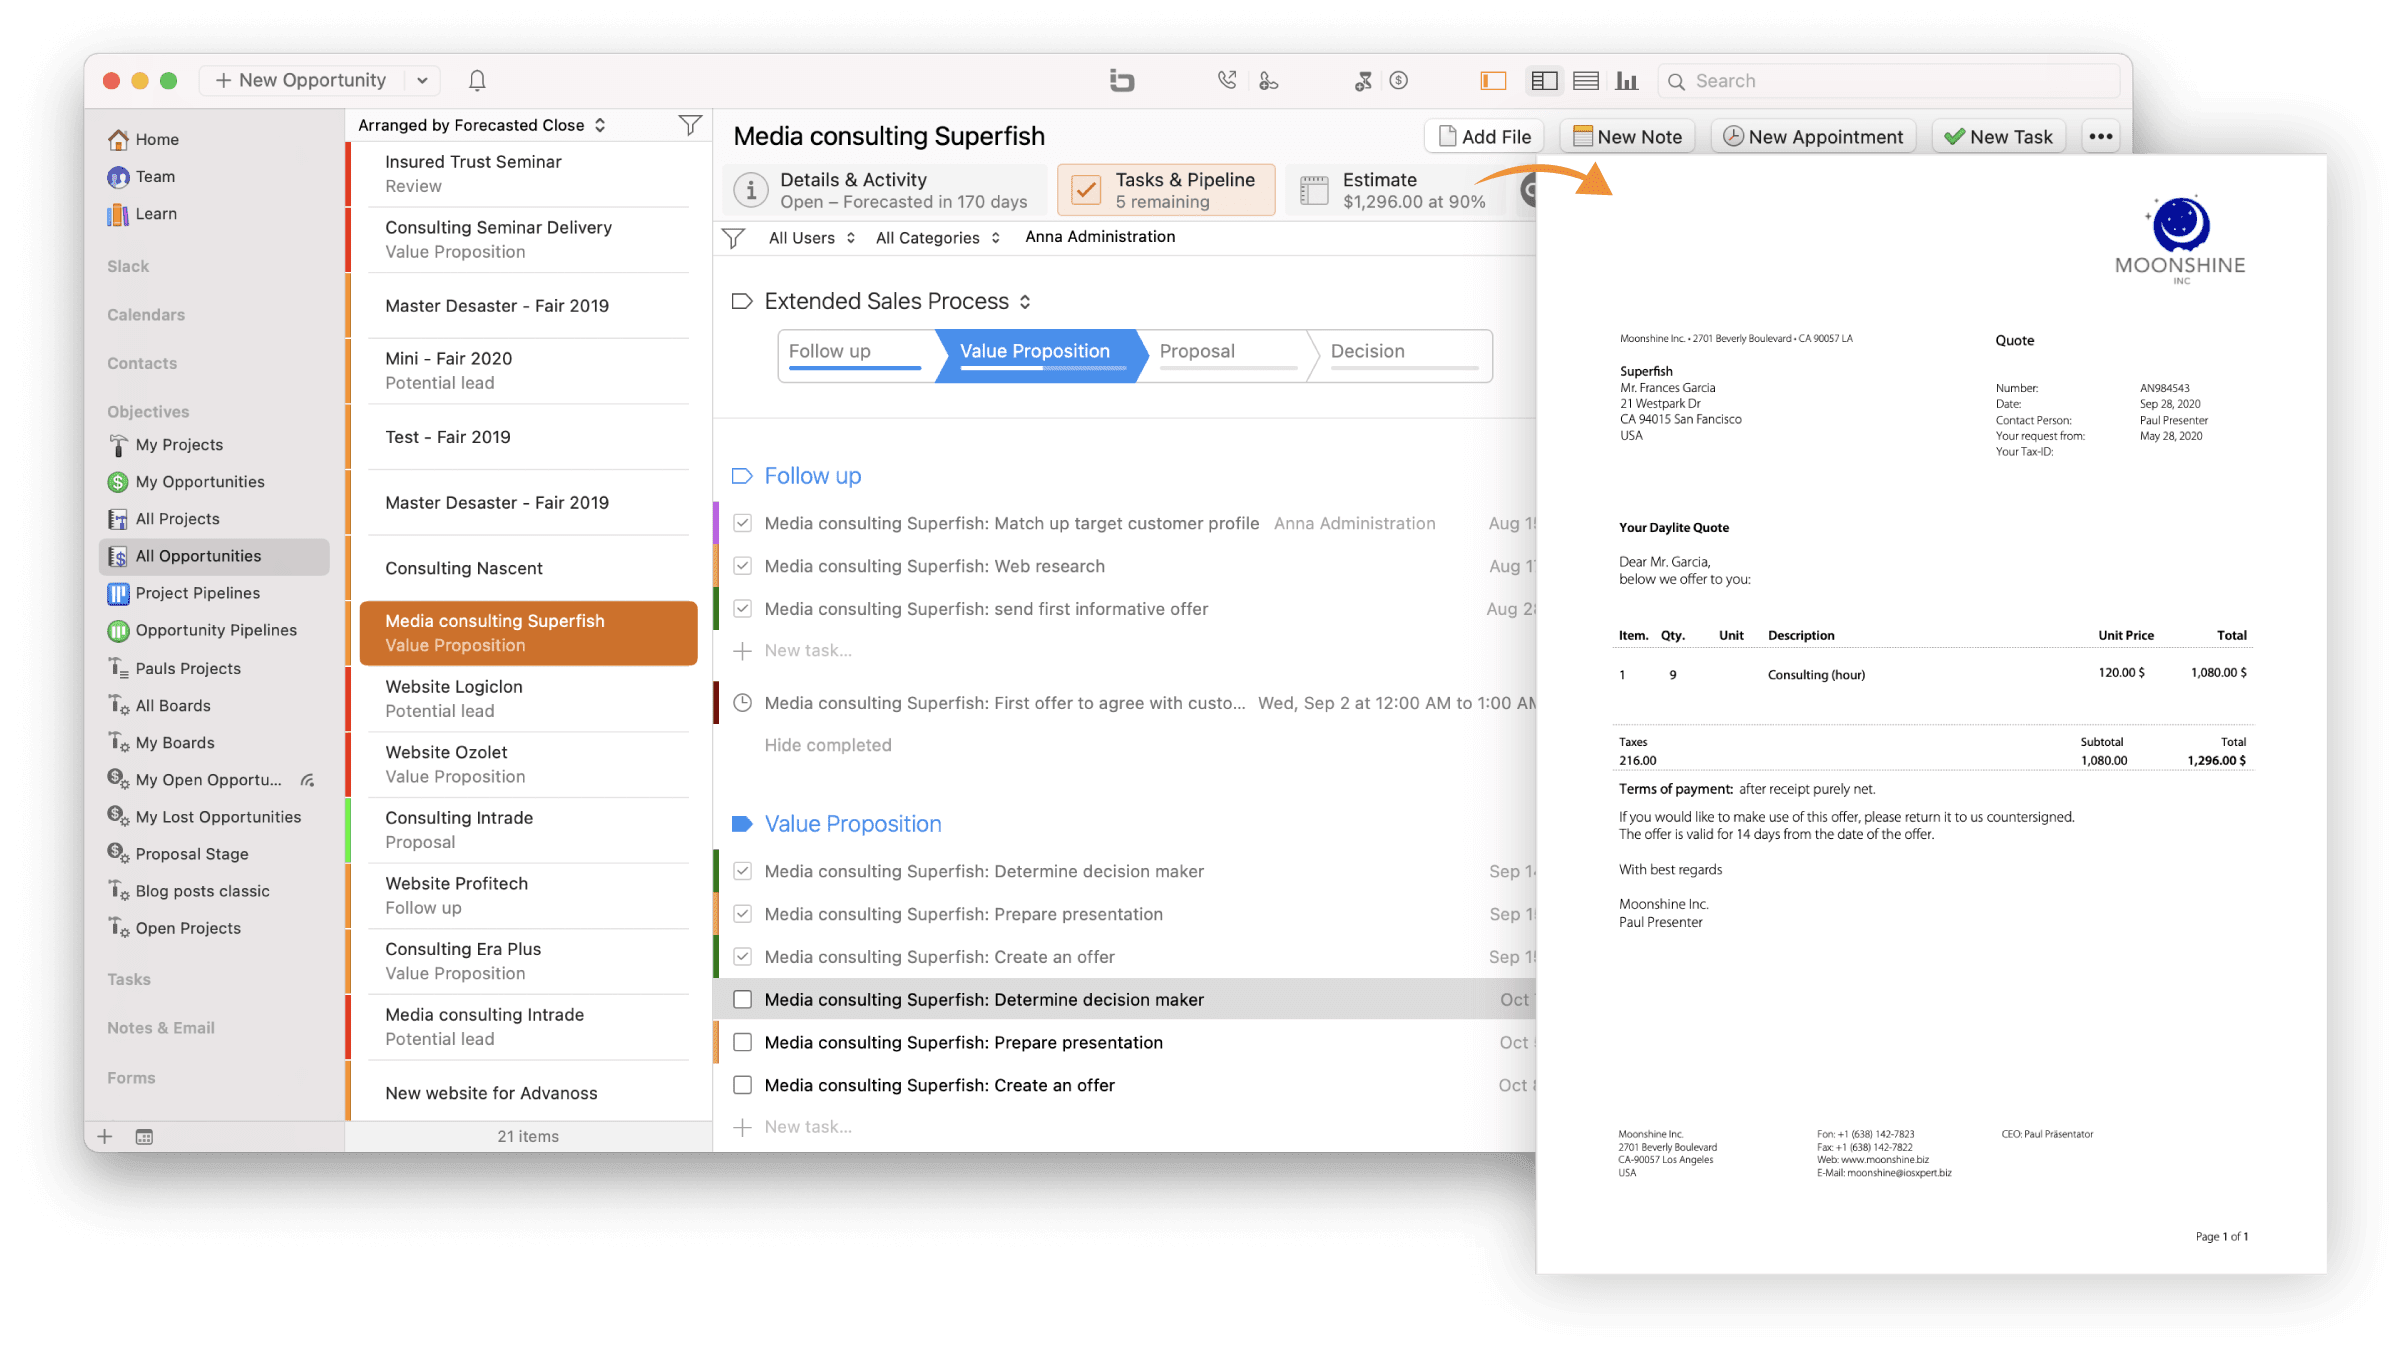Open Opportunity Pipelines in the sidebar
Viewport: 2400px width, 1349px height.
point(203,630)
